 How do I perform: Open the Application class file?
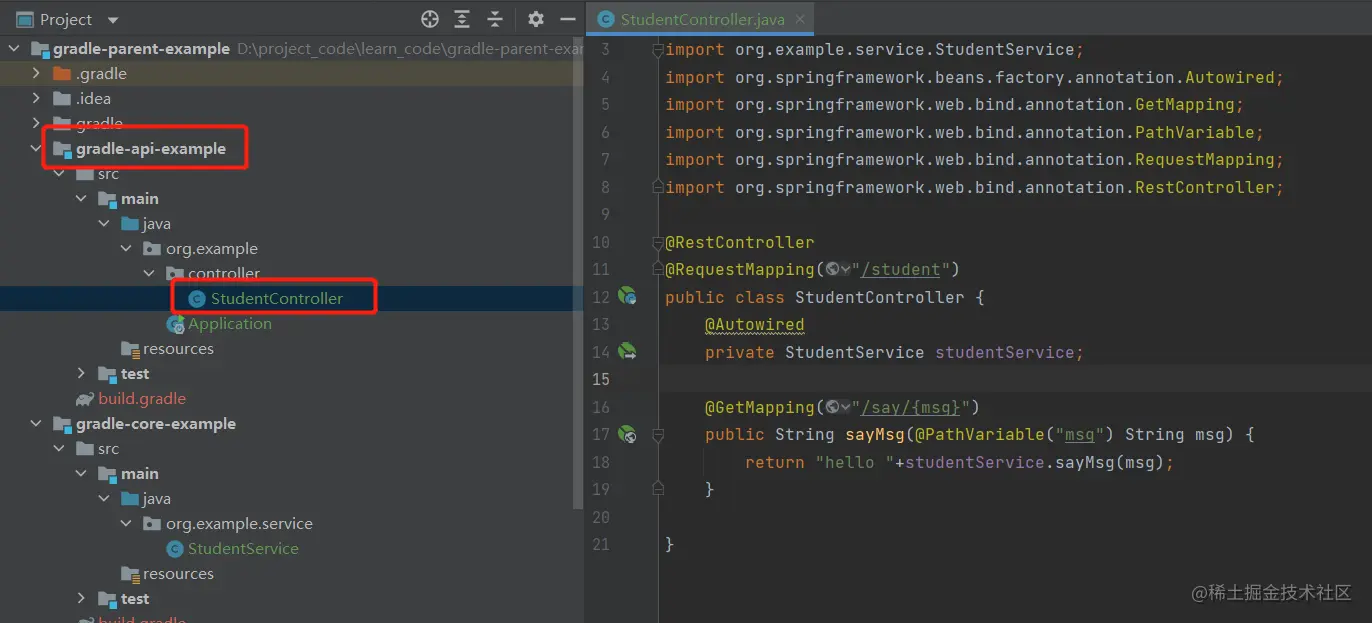pos(230,323)
